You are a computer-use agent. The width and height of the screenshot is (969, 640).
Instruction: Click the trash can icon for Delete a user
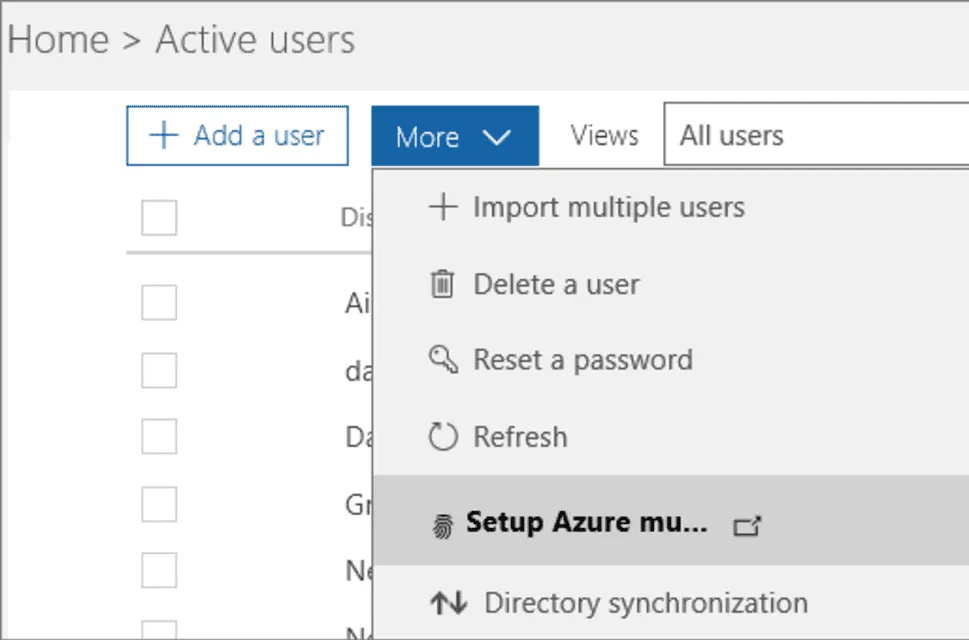click(x=442, y=285)
